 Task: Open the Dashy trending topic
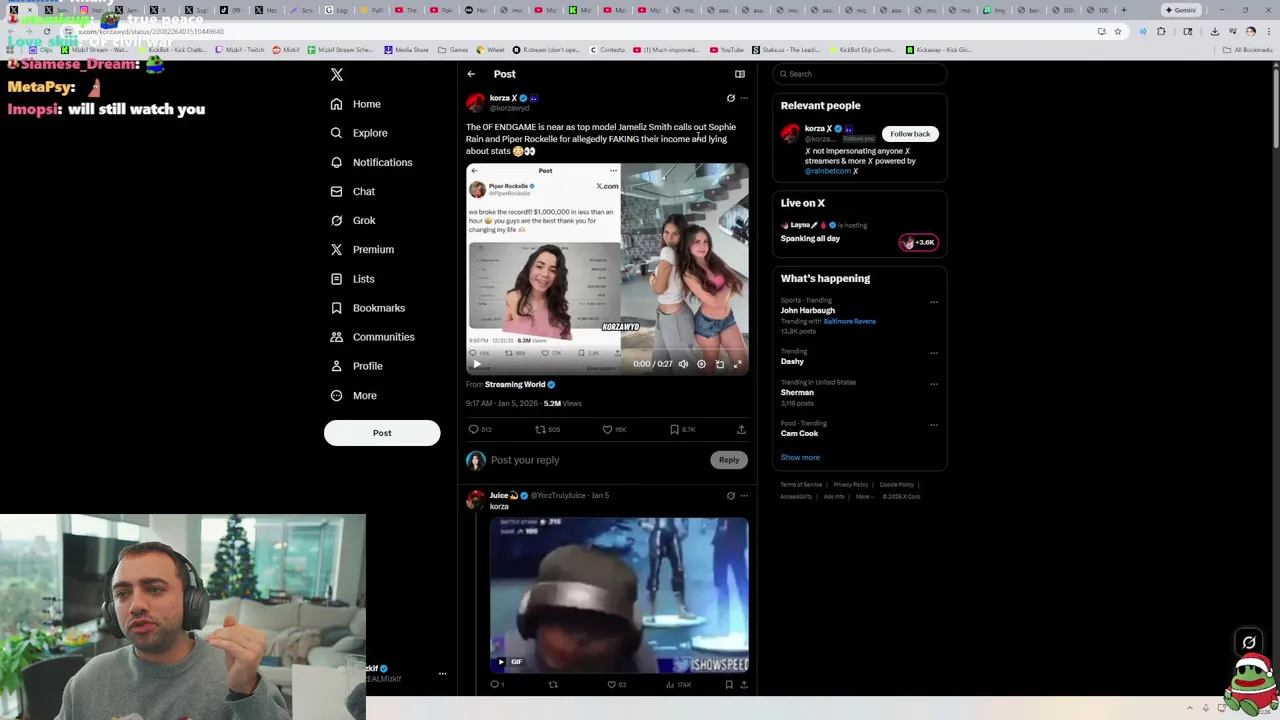coord(792,362)
